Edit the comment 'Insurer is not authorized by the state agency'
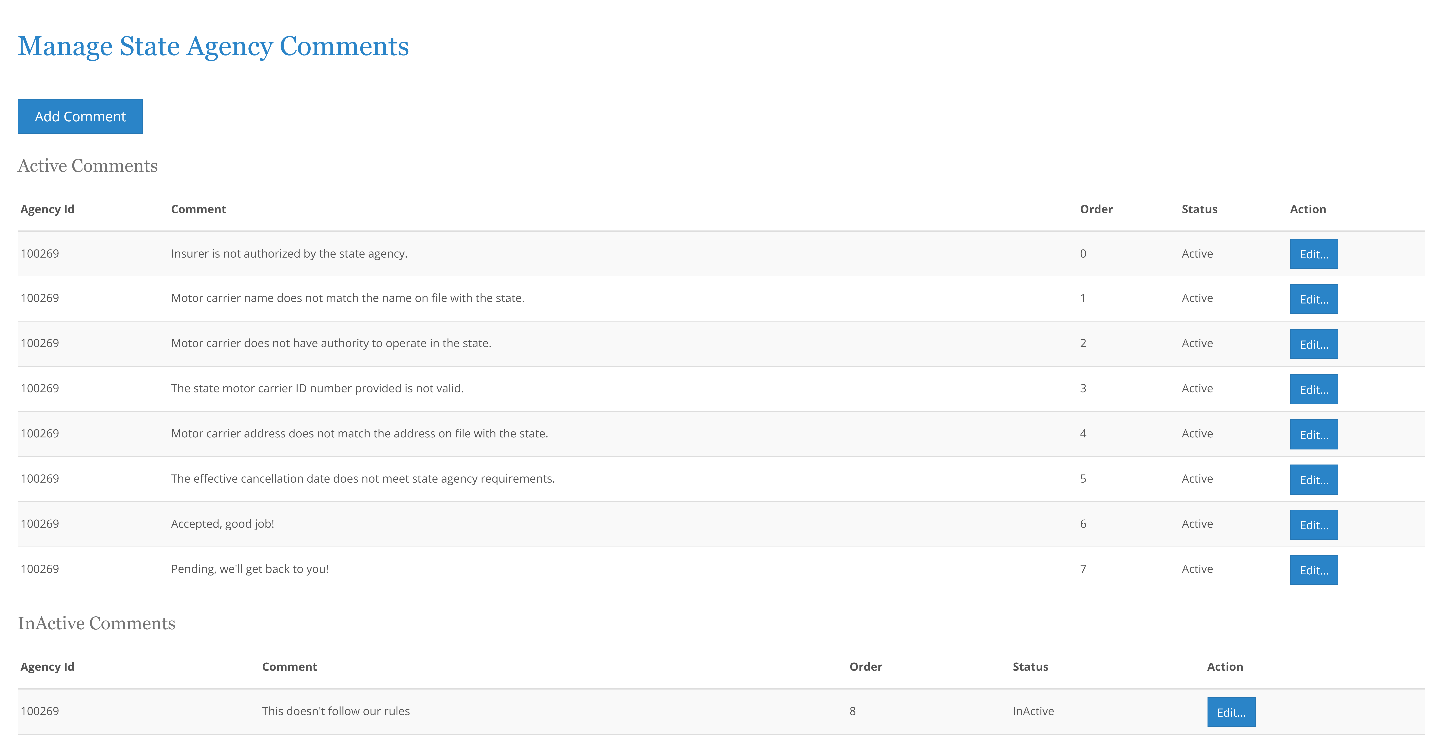This screenshot has width=1430, height=736. coord(1313,253)
